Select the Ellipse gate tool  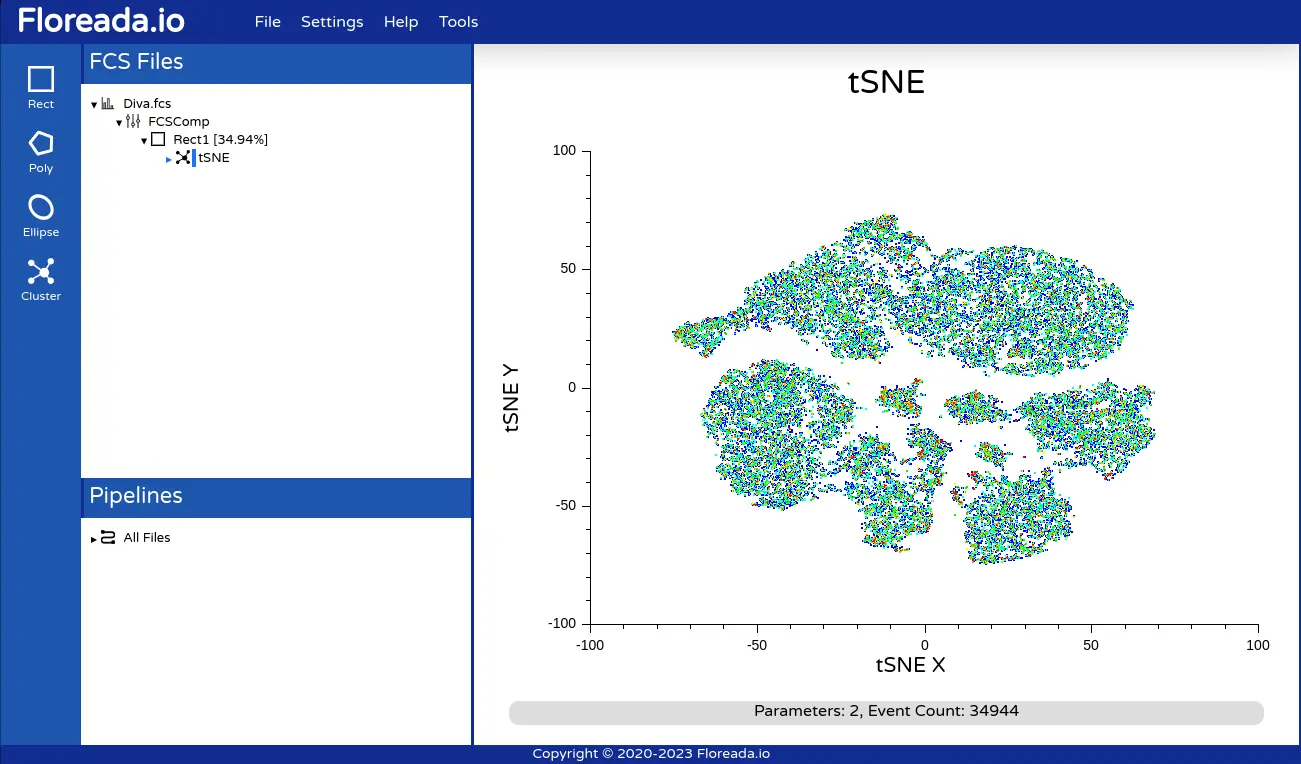click(x=41, y=215)
